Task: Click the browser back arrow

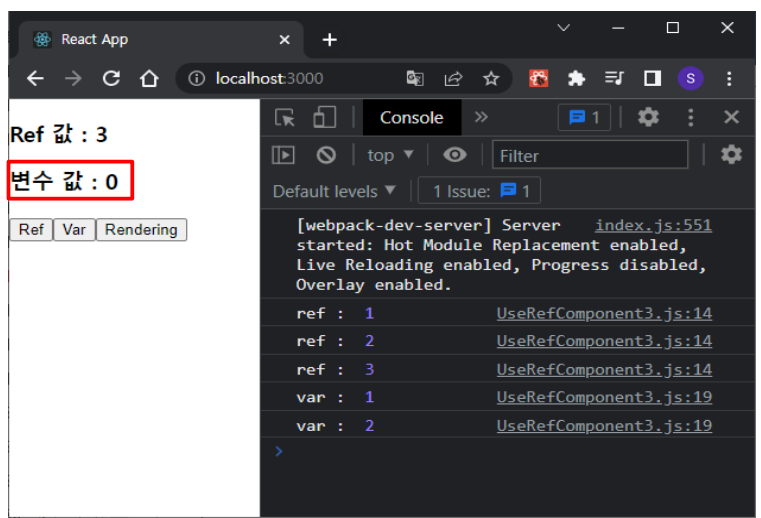Action: click(x=35, y=78)
